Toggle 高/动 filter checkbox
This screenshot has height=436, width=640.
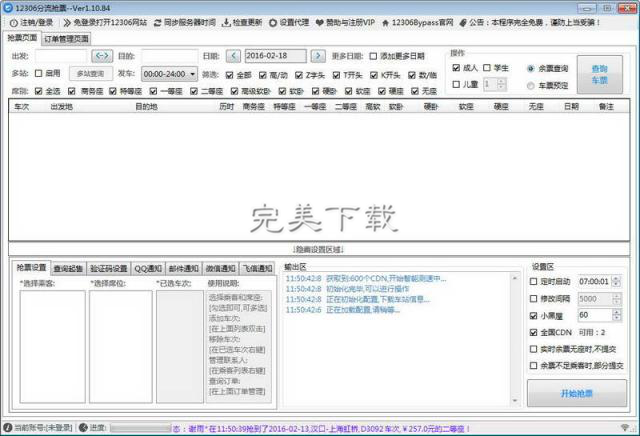pos(262,75)
